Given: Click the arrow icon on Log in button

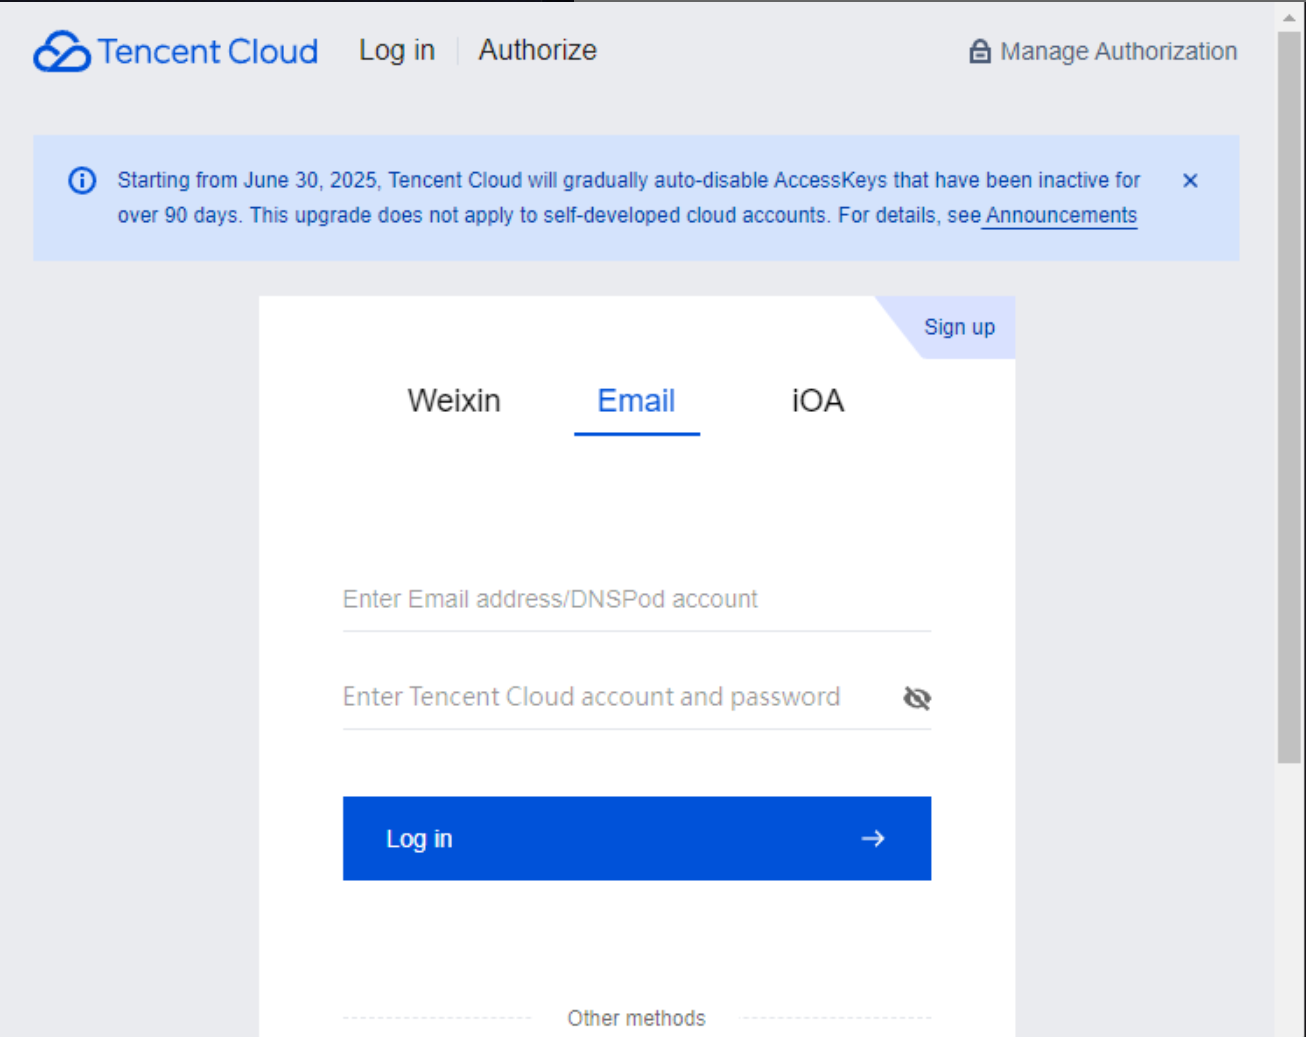Looking at the screenshot, I should point(873,838).
